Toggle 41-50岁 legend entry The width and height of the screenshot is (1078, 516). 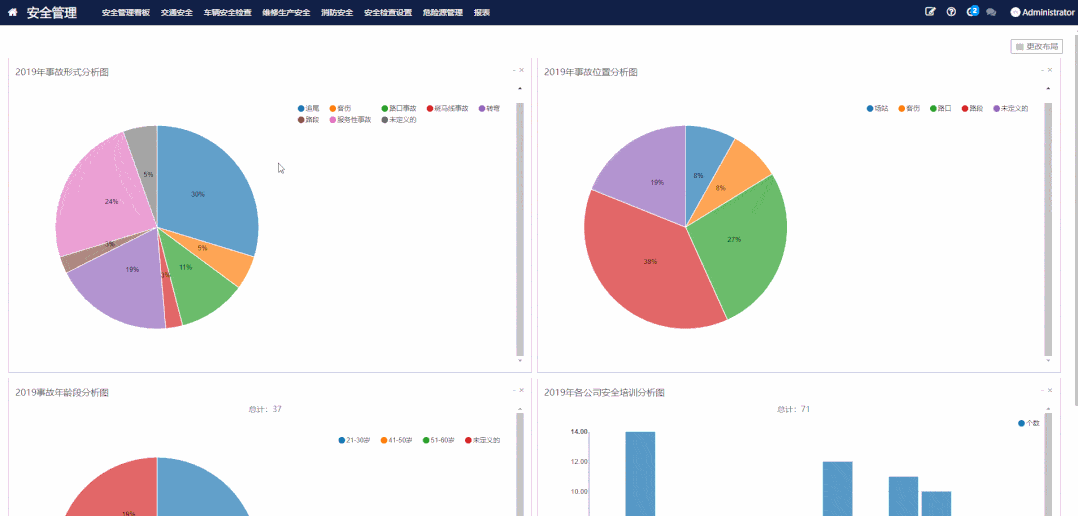[397, 440]
